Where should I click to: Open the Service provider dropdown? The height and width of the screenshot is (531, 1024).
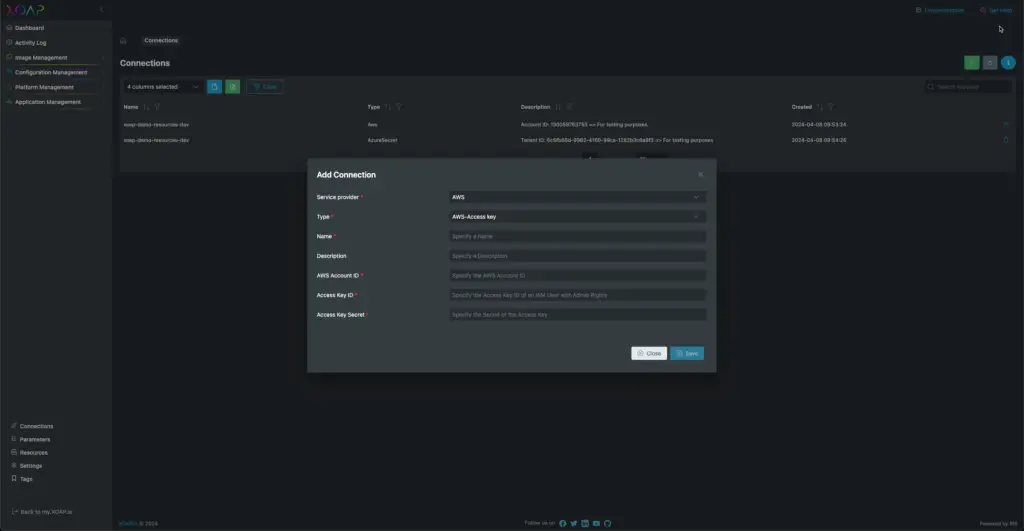577,197
